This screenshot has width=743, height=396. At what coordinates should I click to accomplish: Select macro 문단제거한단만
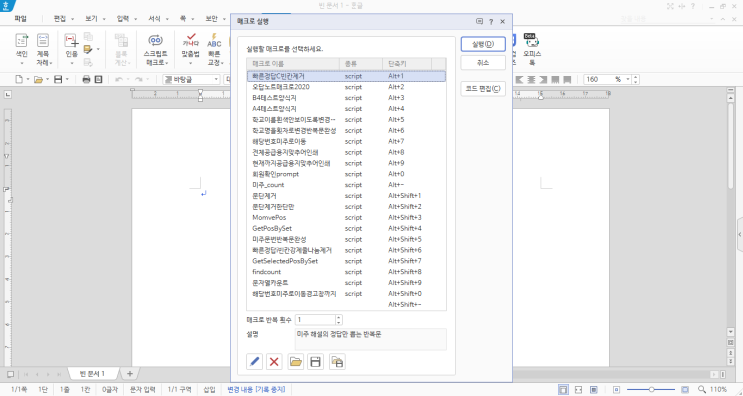(x=346, y=207)
